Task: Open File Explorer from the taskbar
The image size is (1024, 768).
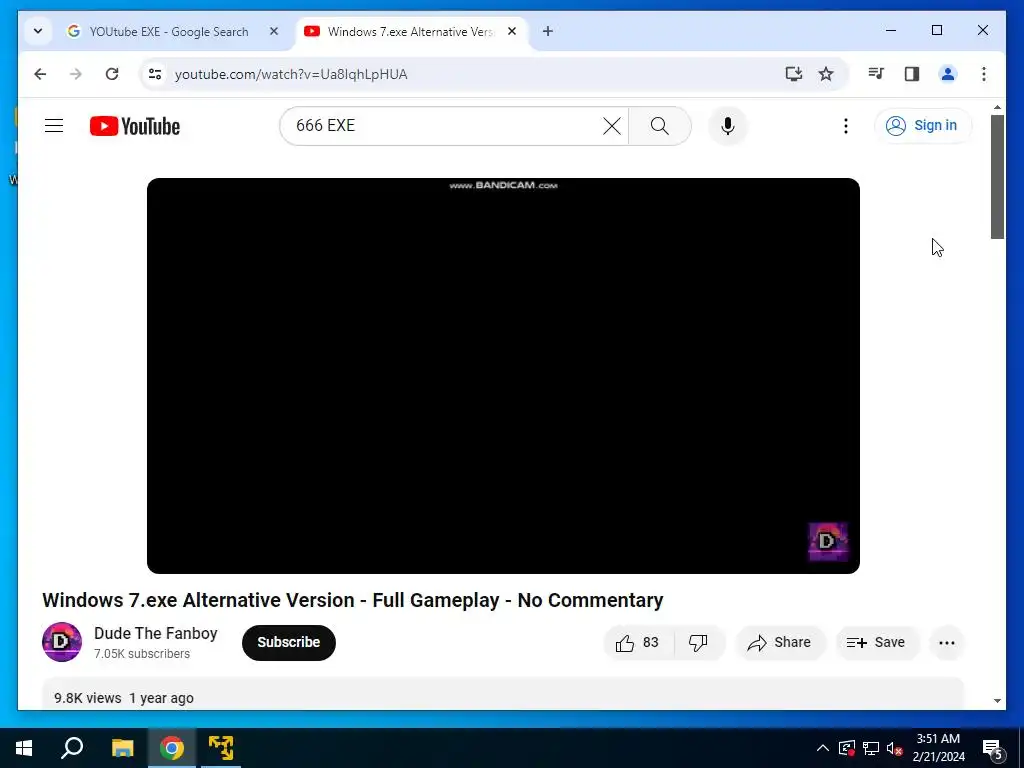Action: click(x=122, y=748)
